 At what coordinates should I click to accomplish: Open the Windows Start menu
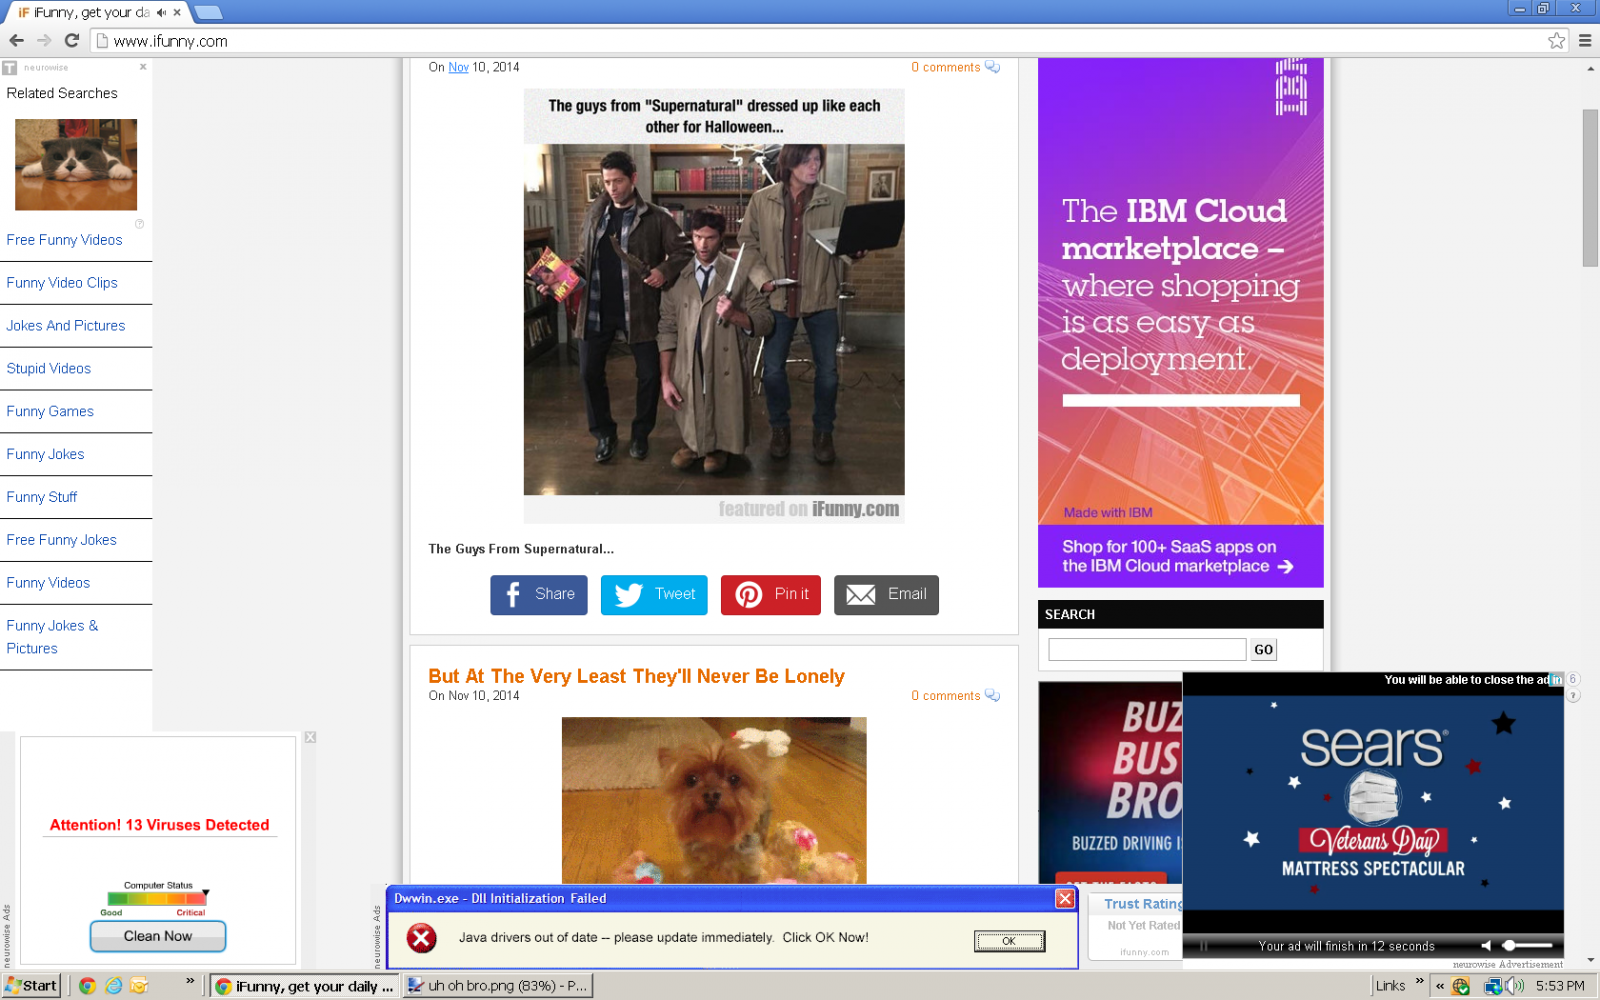coord(31,986)
